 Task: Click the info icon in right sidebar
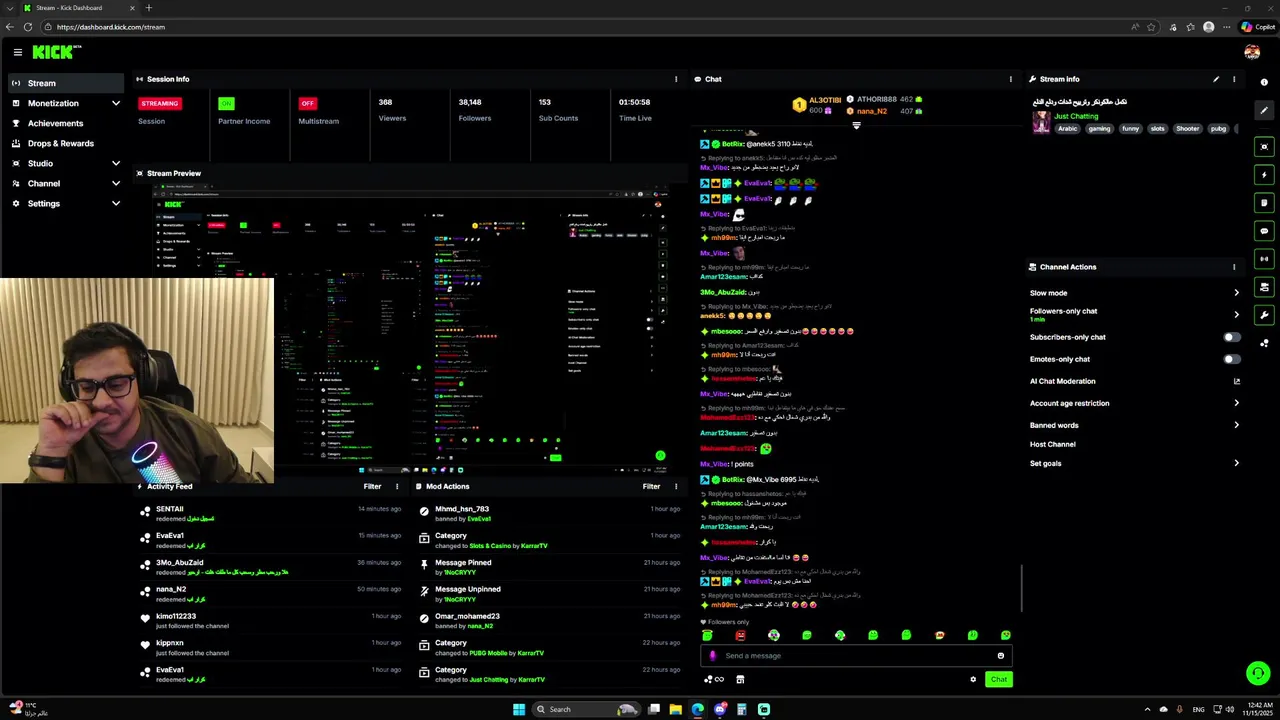[x=1264, y=82]
